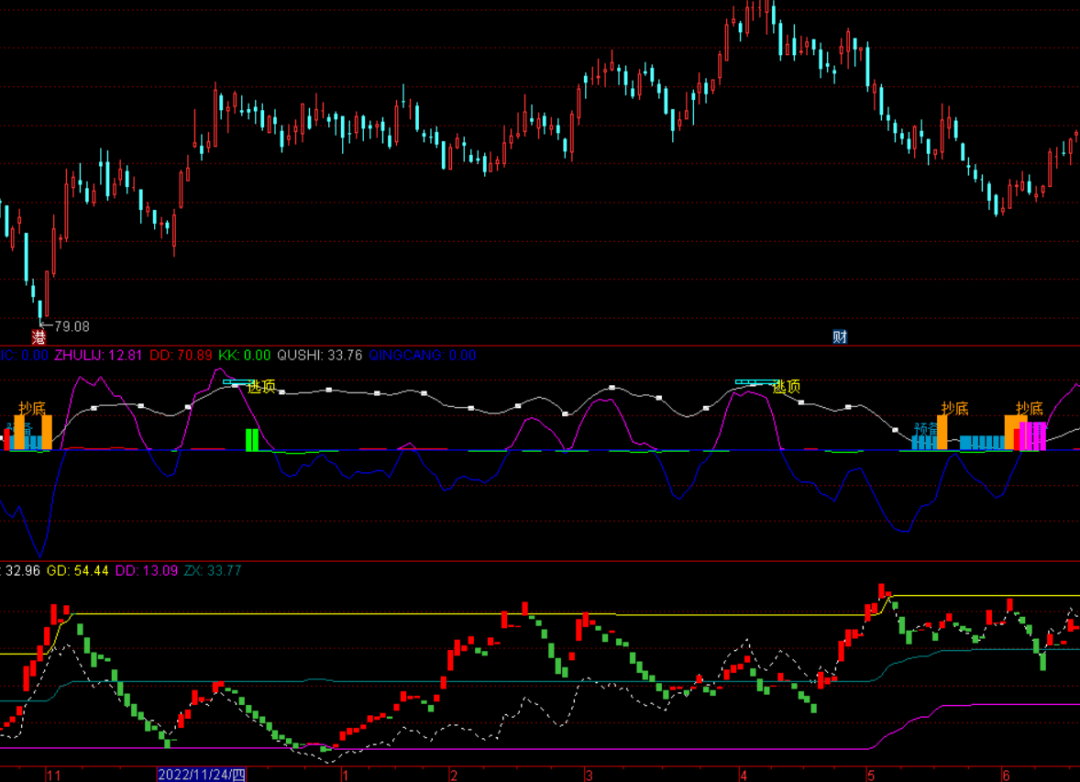1080x782 pixels.
Task: Select the 79.08 low price label
Action: pyautogui.click(x=72, y=327)
